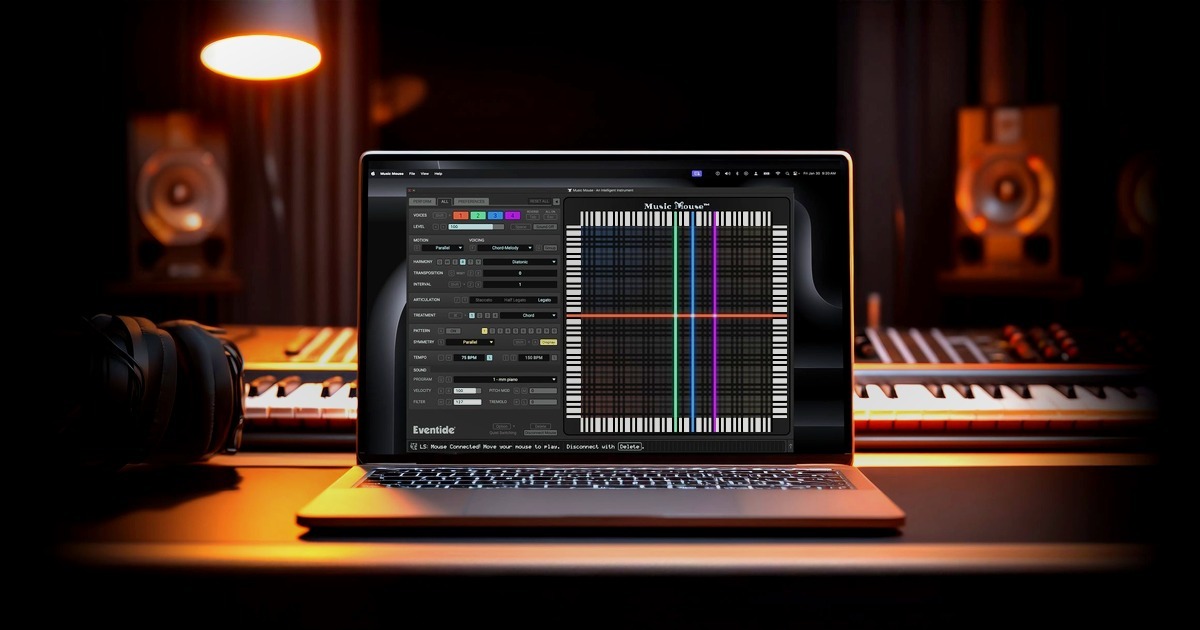The height and width of the screenshot is (630, 1200).
Task: Switch to the PERFORM tab
Action: pyautogui.click(x=422, y=201)
